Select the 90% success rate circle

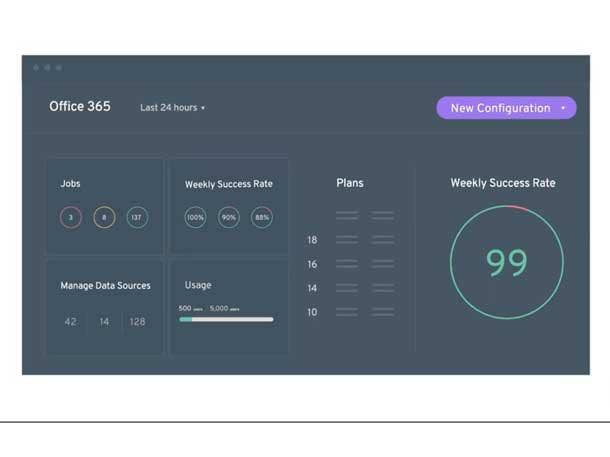tap(229, 217)
